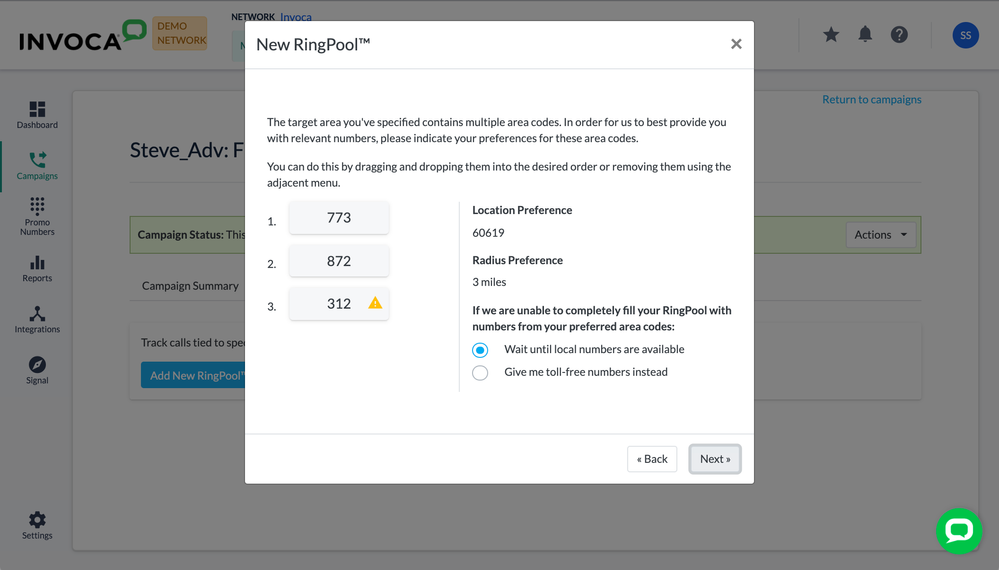Select 'Wait until local numbers are available'

tap(481, 350)
